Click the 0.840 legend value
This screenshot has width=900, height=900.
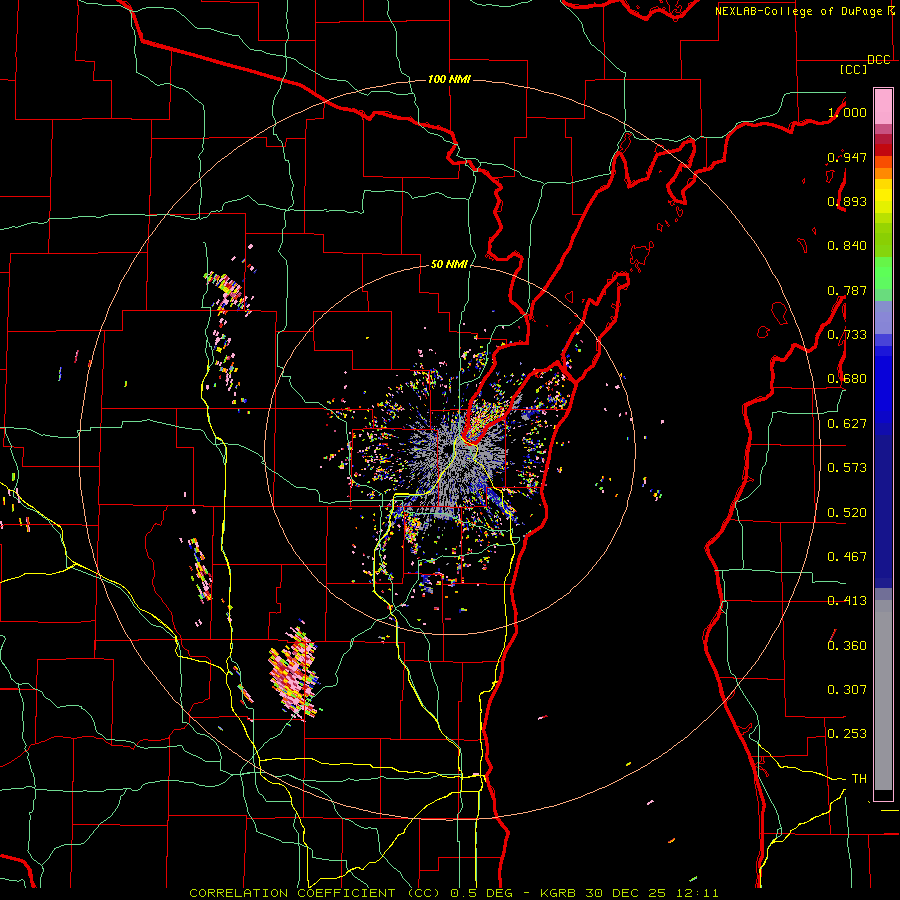pos(847,246)
